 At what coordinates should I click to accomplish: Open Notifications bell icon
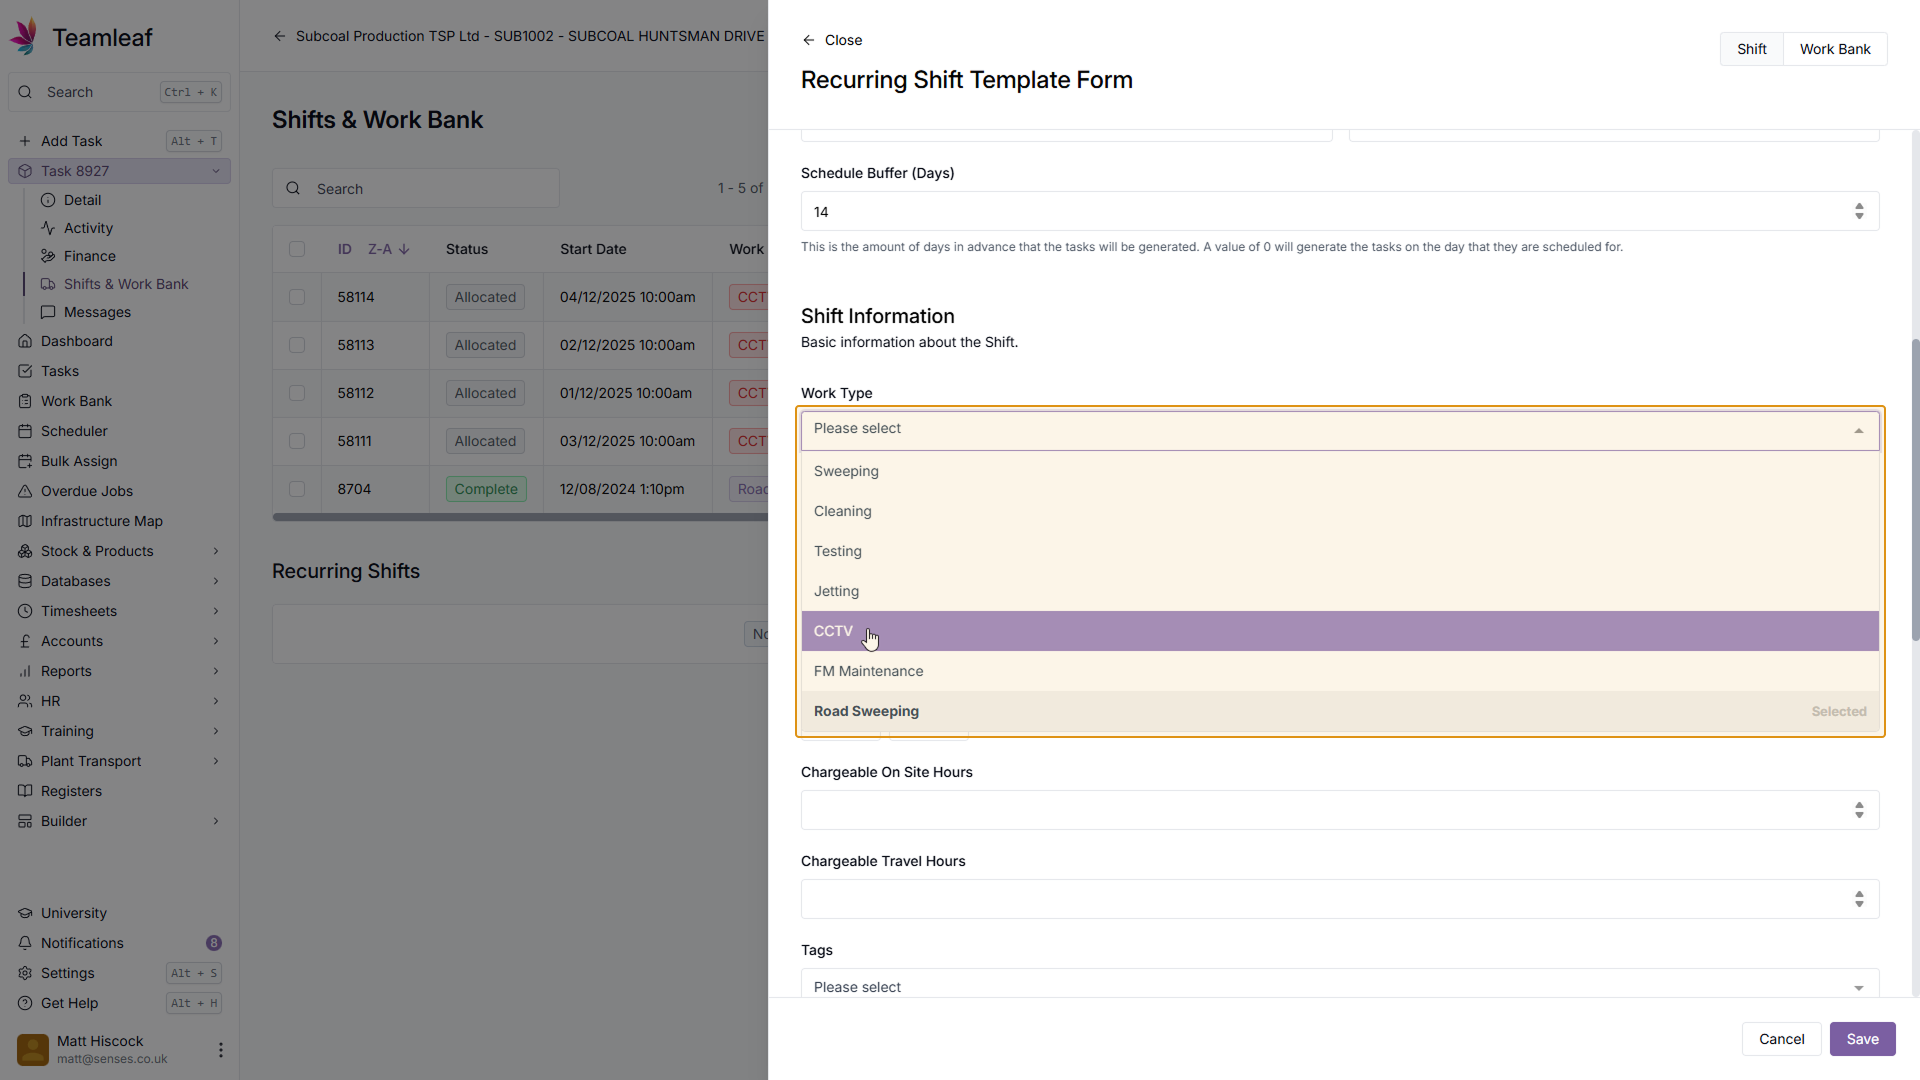pos(25,943)
